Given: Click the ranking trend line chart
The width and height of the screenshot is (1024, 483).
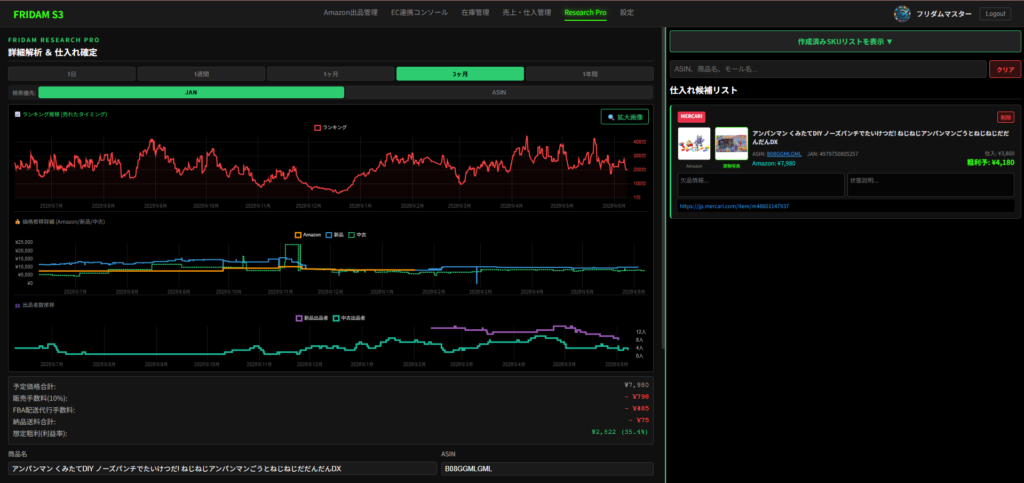Looking at the screenshot, I should 320,166.
